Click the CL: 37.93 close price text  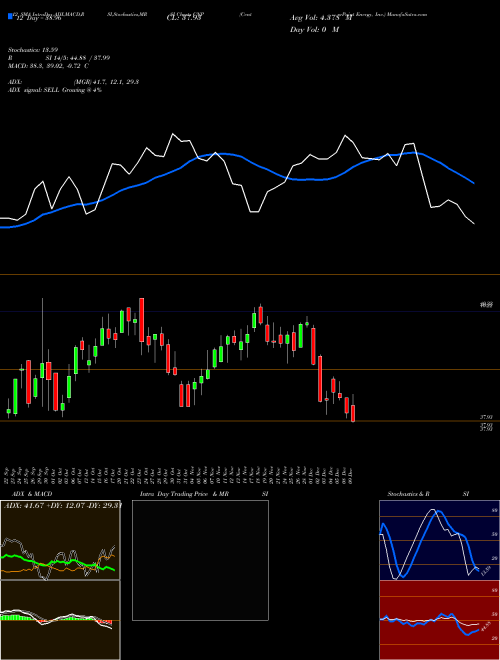(x=185, y=18)
